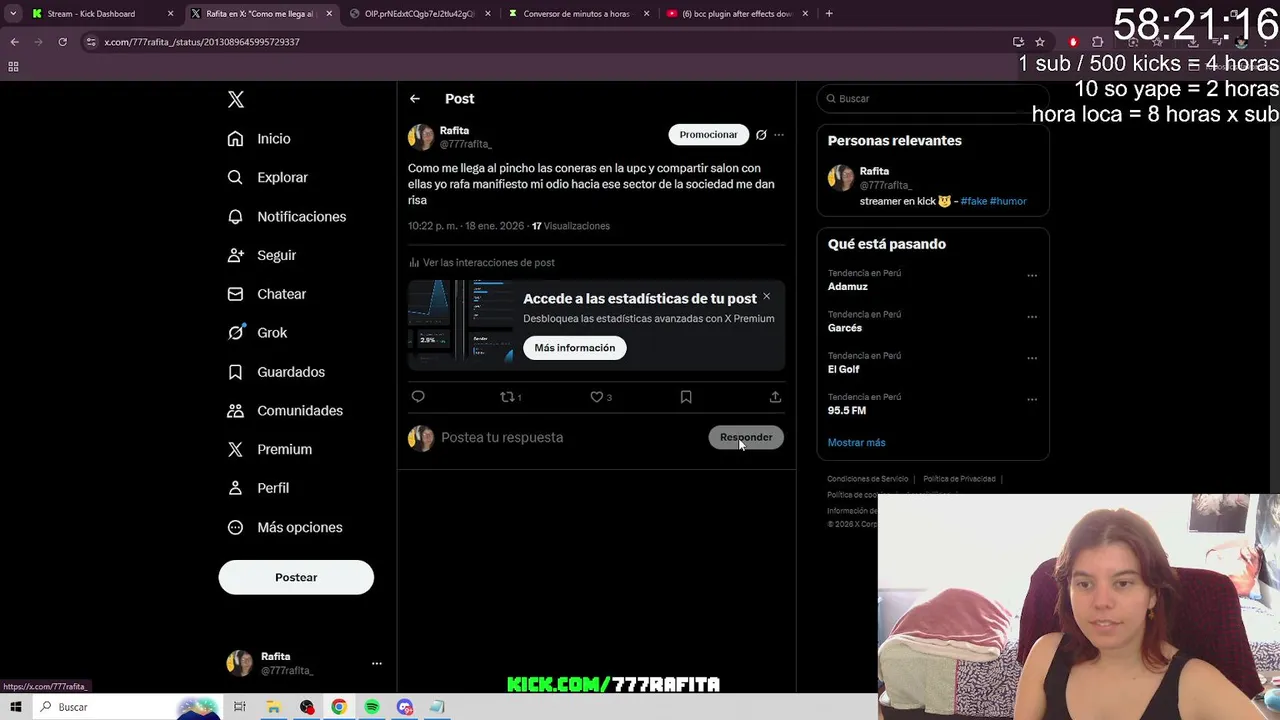
Task: Click the X logo in the sidebar
Action: click(236, 99)
